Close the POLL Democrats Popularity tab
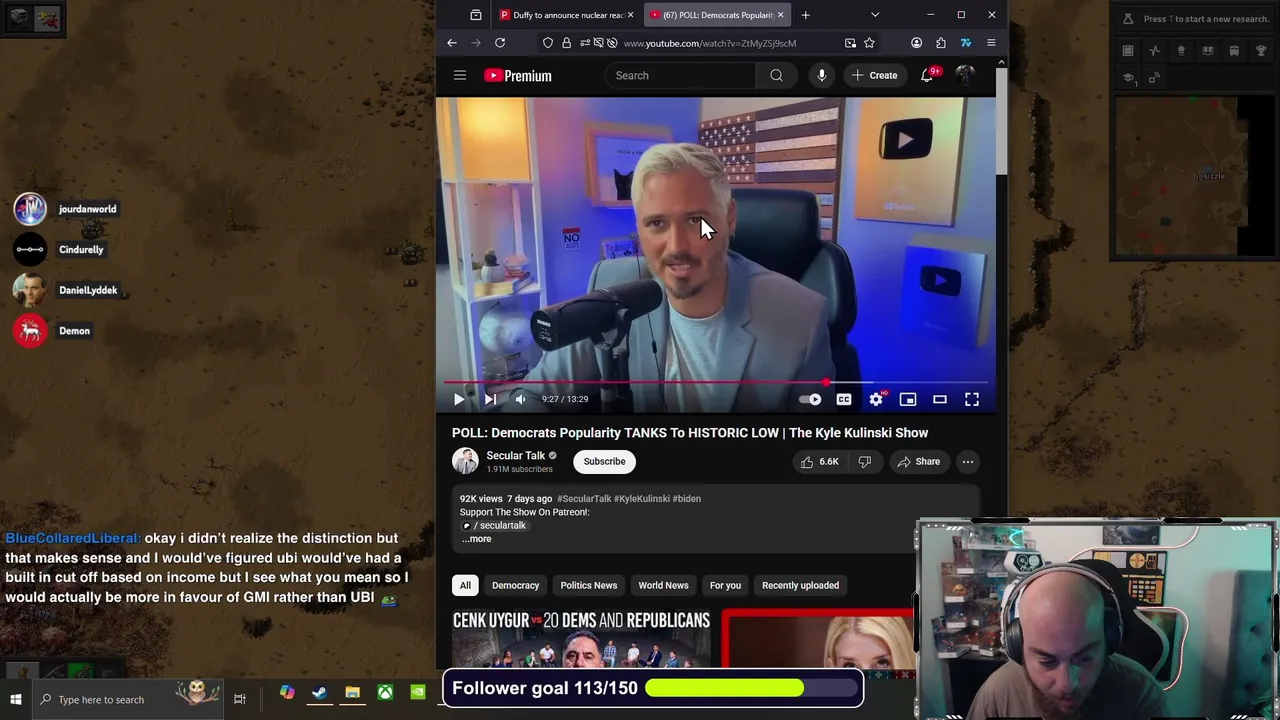 780,15
